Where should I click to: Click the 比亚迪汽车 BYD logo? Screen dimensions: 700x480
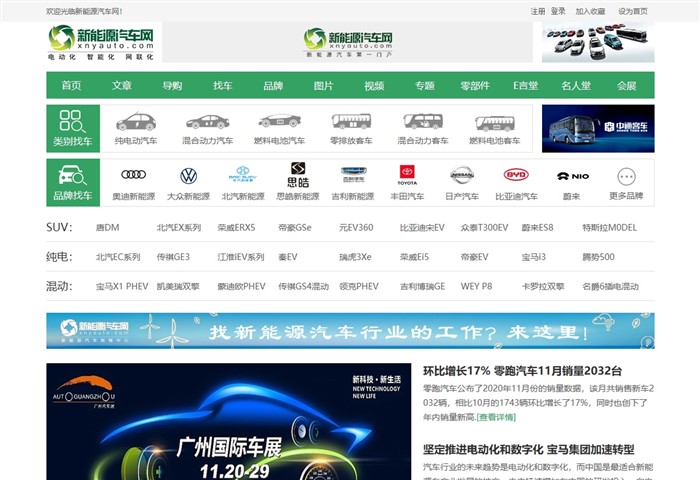(x=517, y=175)
